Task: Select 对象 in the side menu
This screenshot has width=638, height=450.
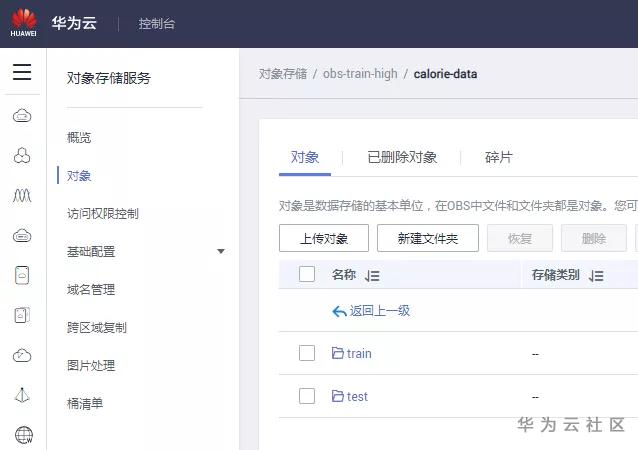Action: (79, 176)
